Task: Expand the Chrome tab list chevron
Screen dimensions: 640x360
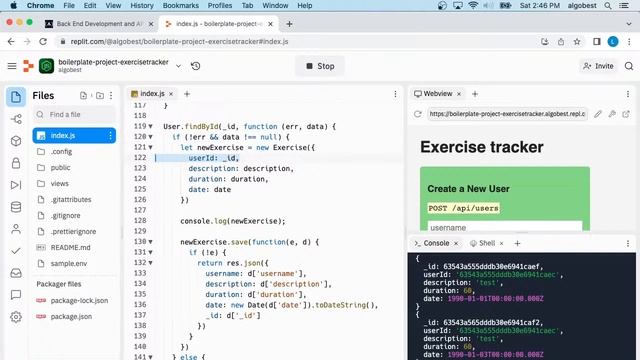Action: pos(629,24)
